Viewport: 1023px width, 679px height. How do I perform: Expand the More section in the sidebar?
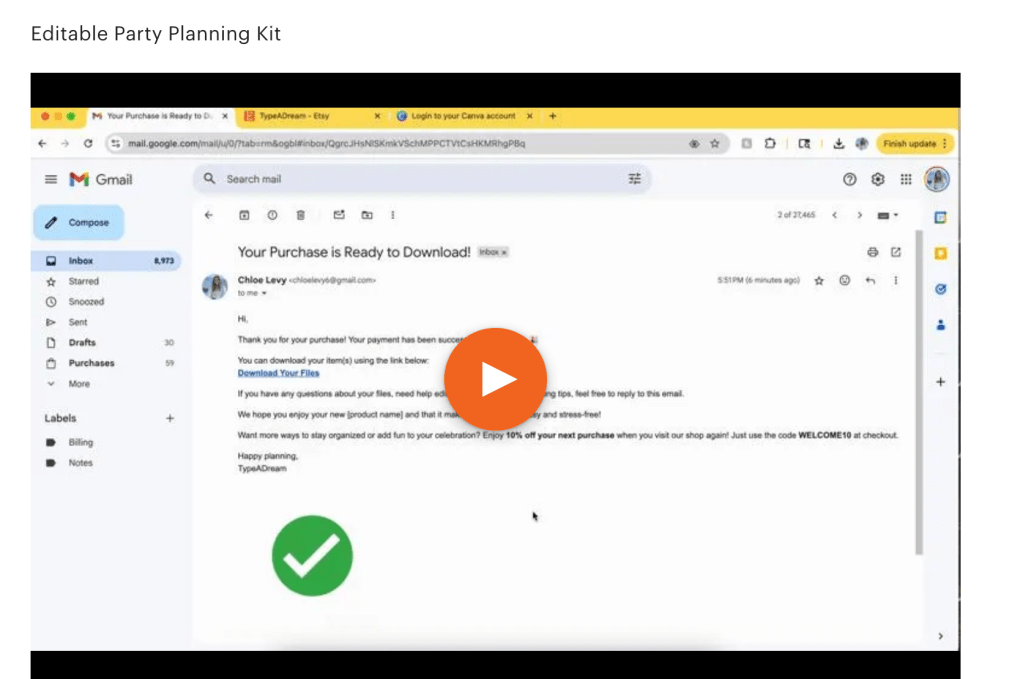pos(79,384)
